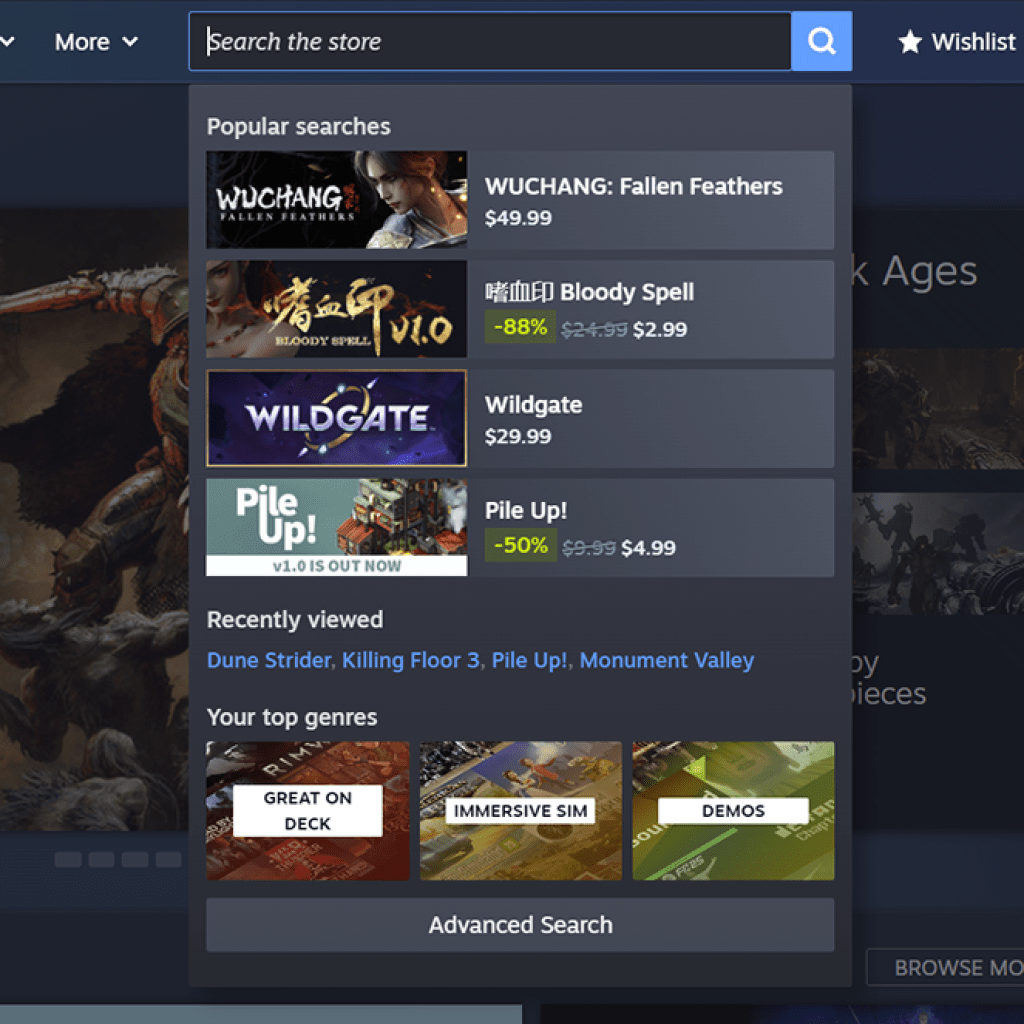
Task: Click the -88% discount badge on Bloody Spell
Action: [520, 327]
